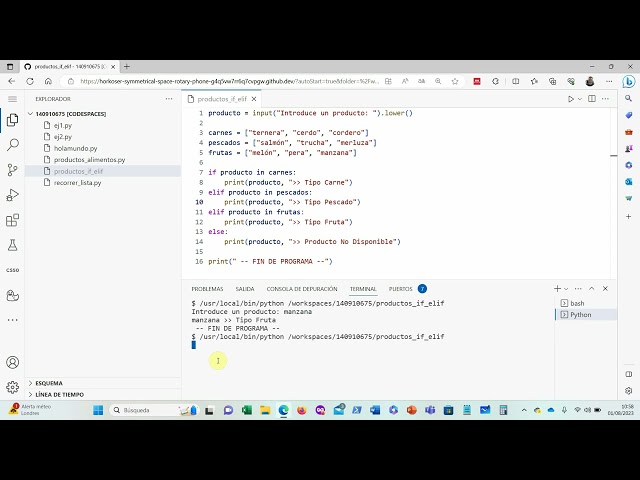Show additional activity bar views ellipsis
This screenshot has height=480, width=640.
tap(13, 320)
